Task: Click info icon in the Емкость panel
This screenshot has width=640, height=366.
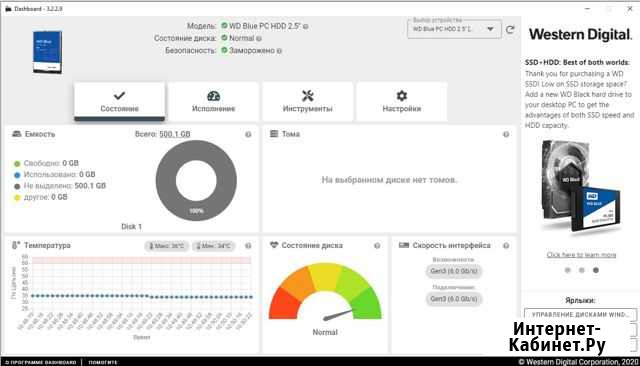Action: [248, 134]
